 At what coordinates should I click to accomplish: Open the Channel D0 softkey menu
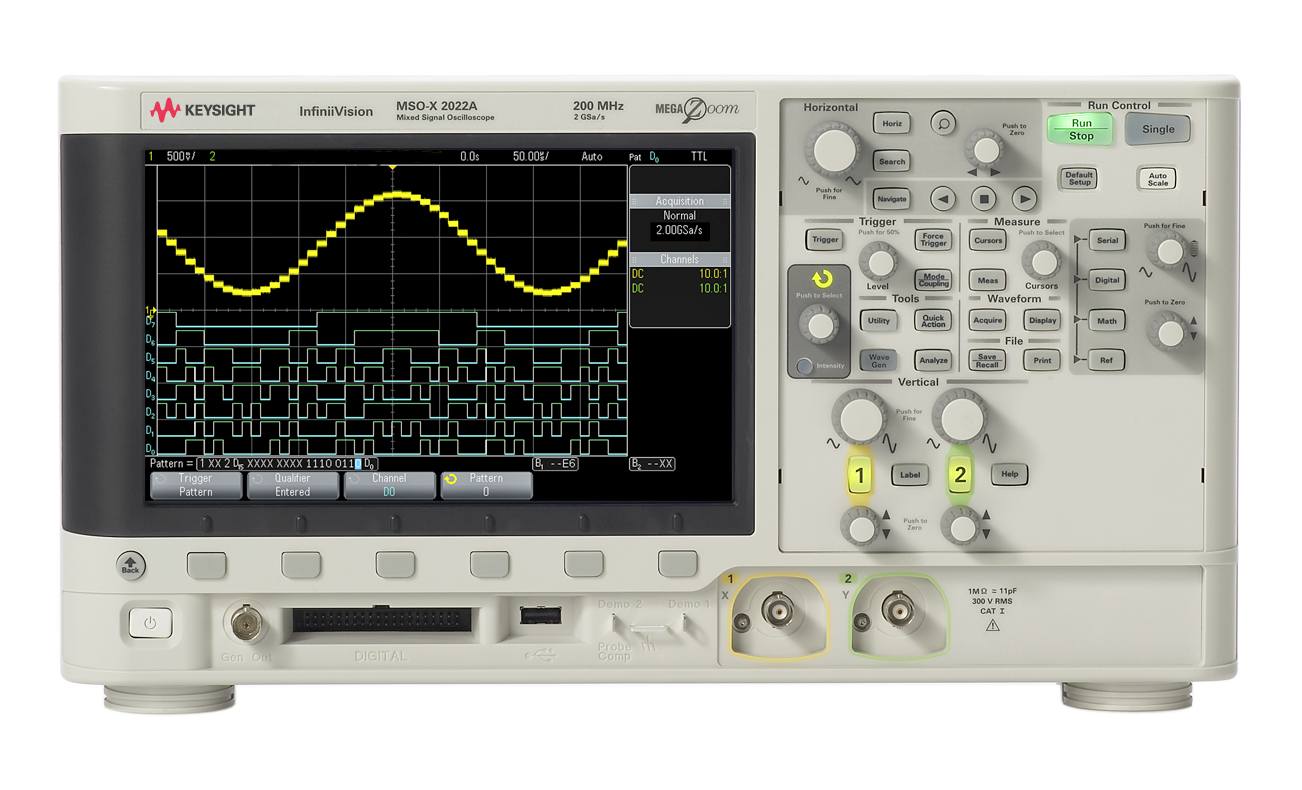(389, 485)
